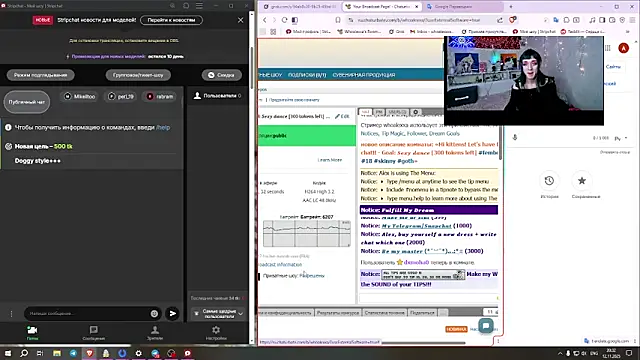
Task: Open 'Настройки' settings in bottom bar
Action: 216,333
